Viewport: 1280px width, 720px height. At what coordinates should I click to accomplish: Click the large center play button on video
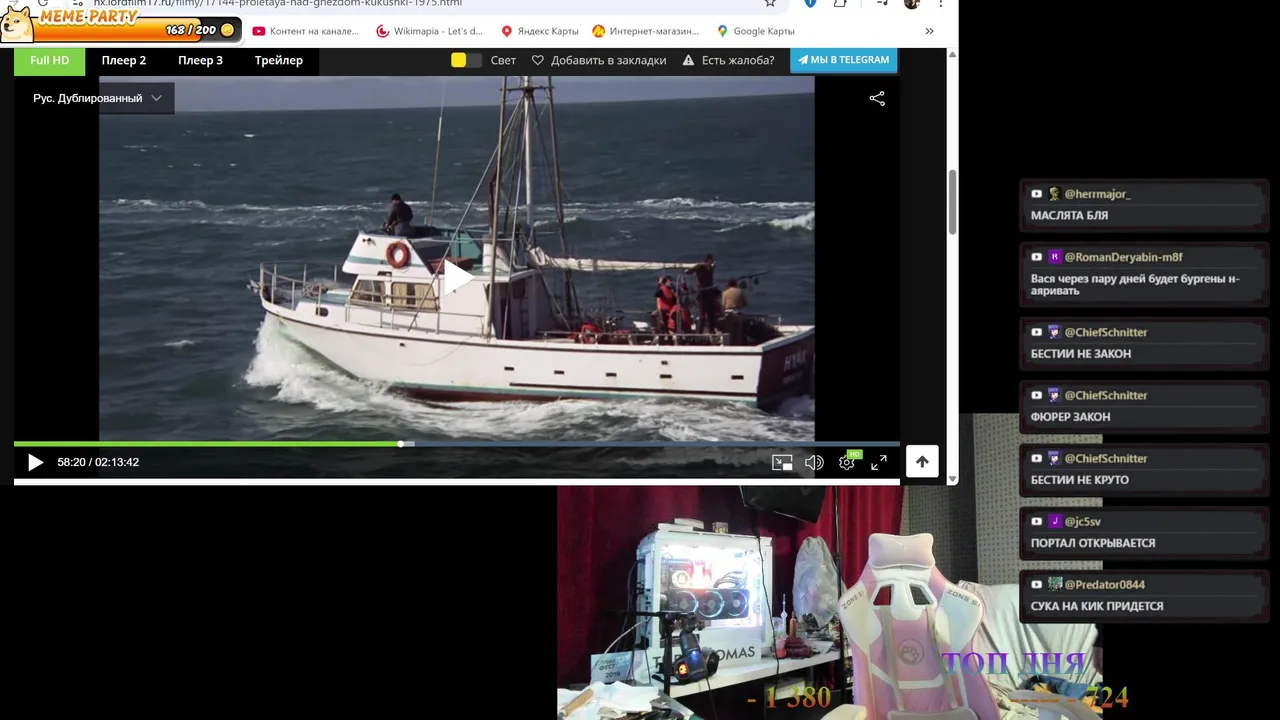(x=457, y=277)
